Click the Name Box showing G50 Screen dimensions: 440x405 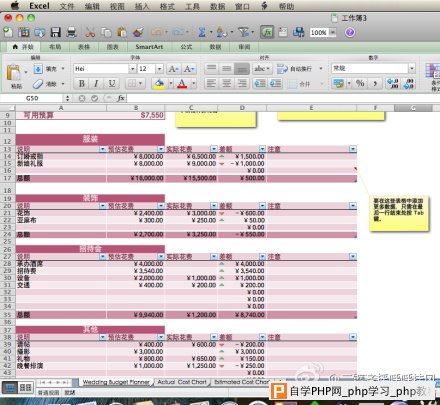coord(32,98)
